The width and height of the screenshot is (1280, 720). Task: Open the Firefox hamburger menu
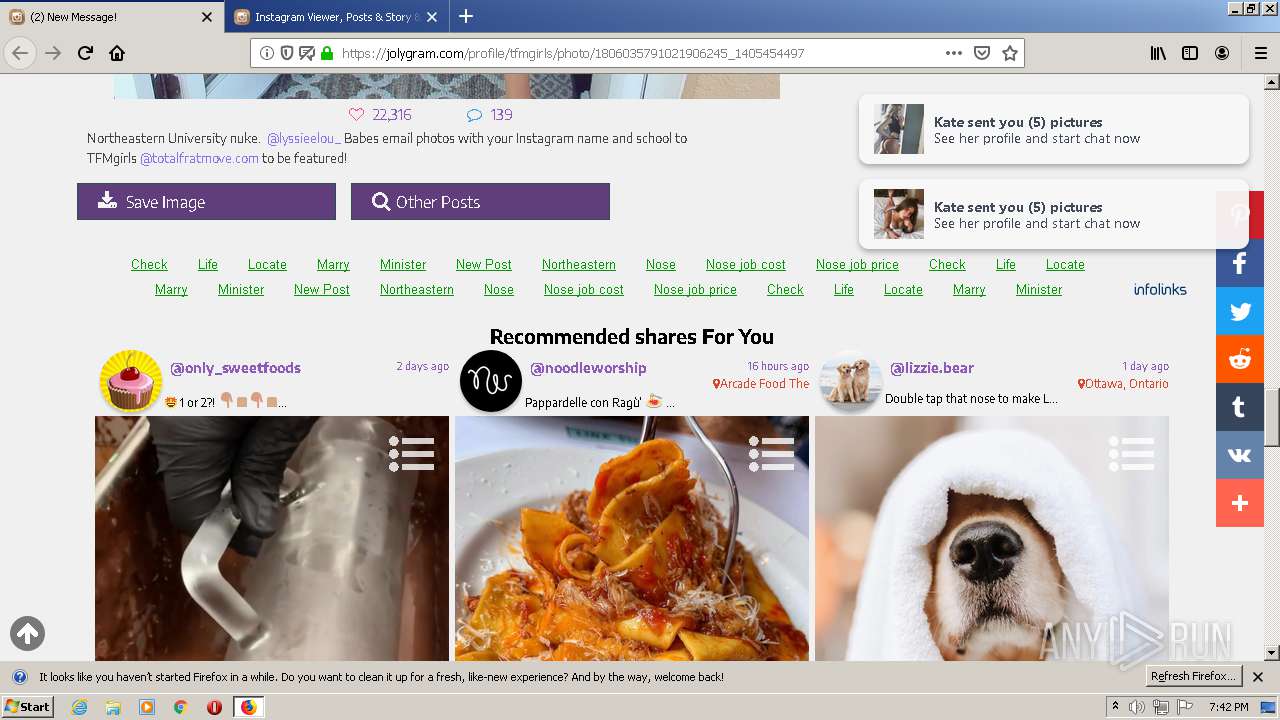click(1260, 53)
